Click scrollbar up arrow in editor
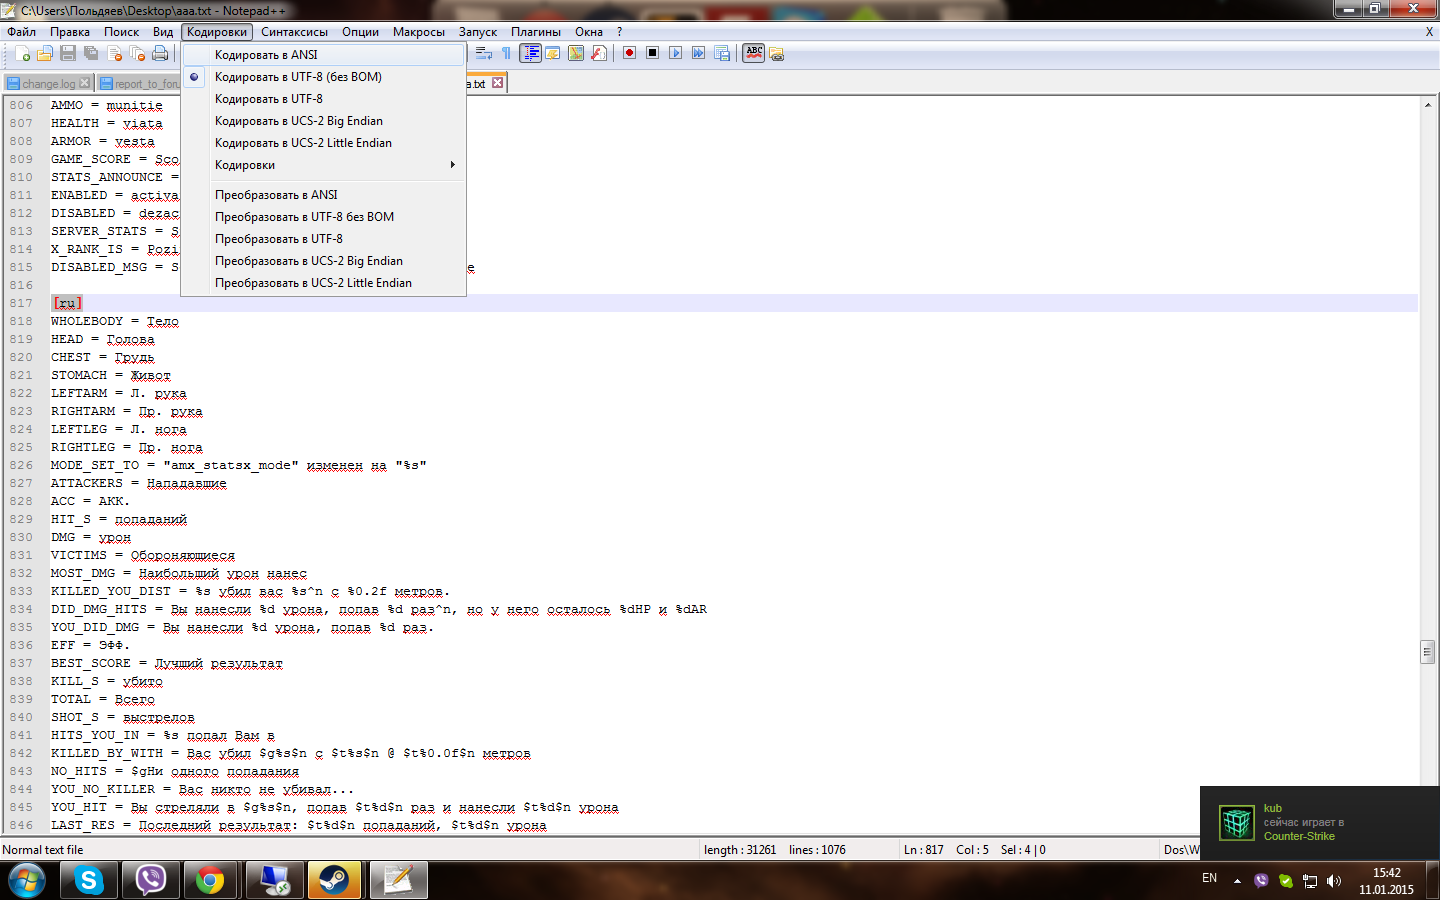 [x=1427, y=104]
